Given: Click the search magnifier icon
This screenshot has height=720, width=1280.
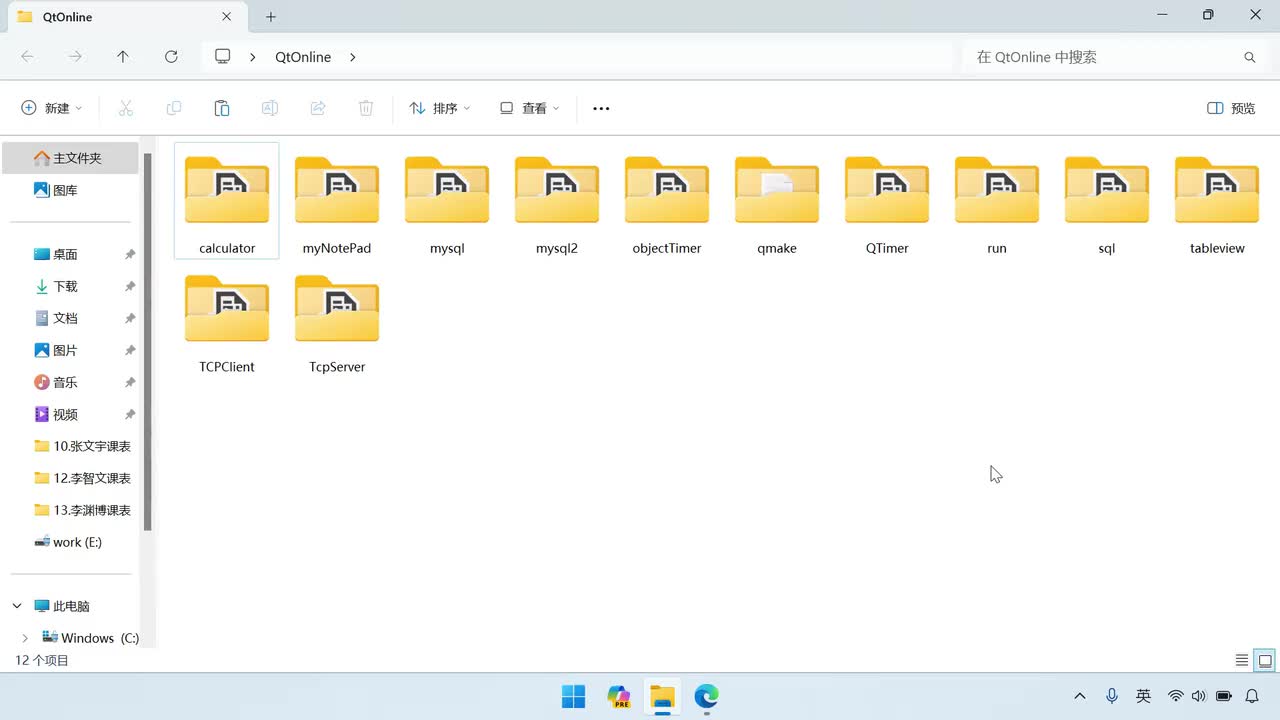Looking at the screenshot, I should [x=1249, y=57].
